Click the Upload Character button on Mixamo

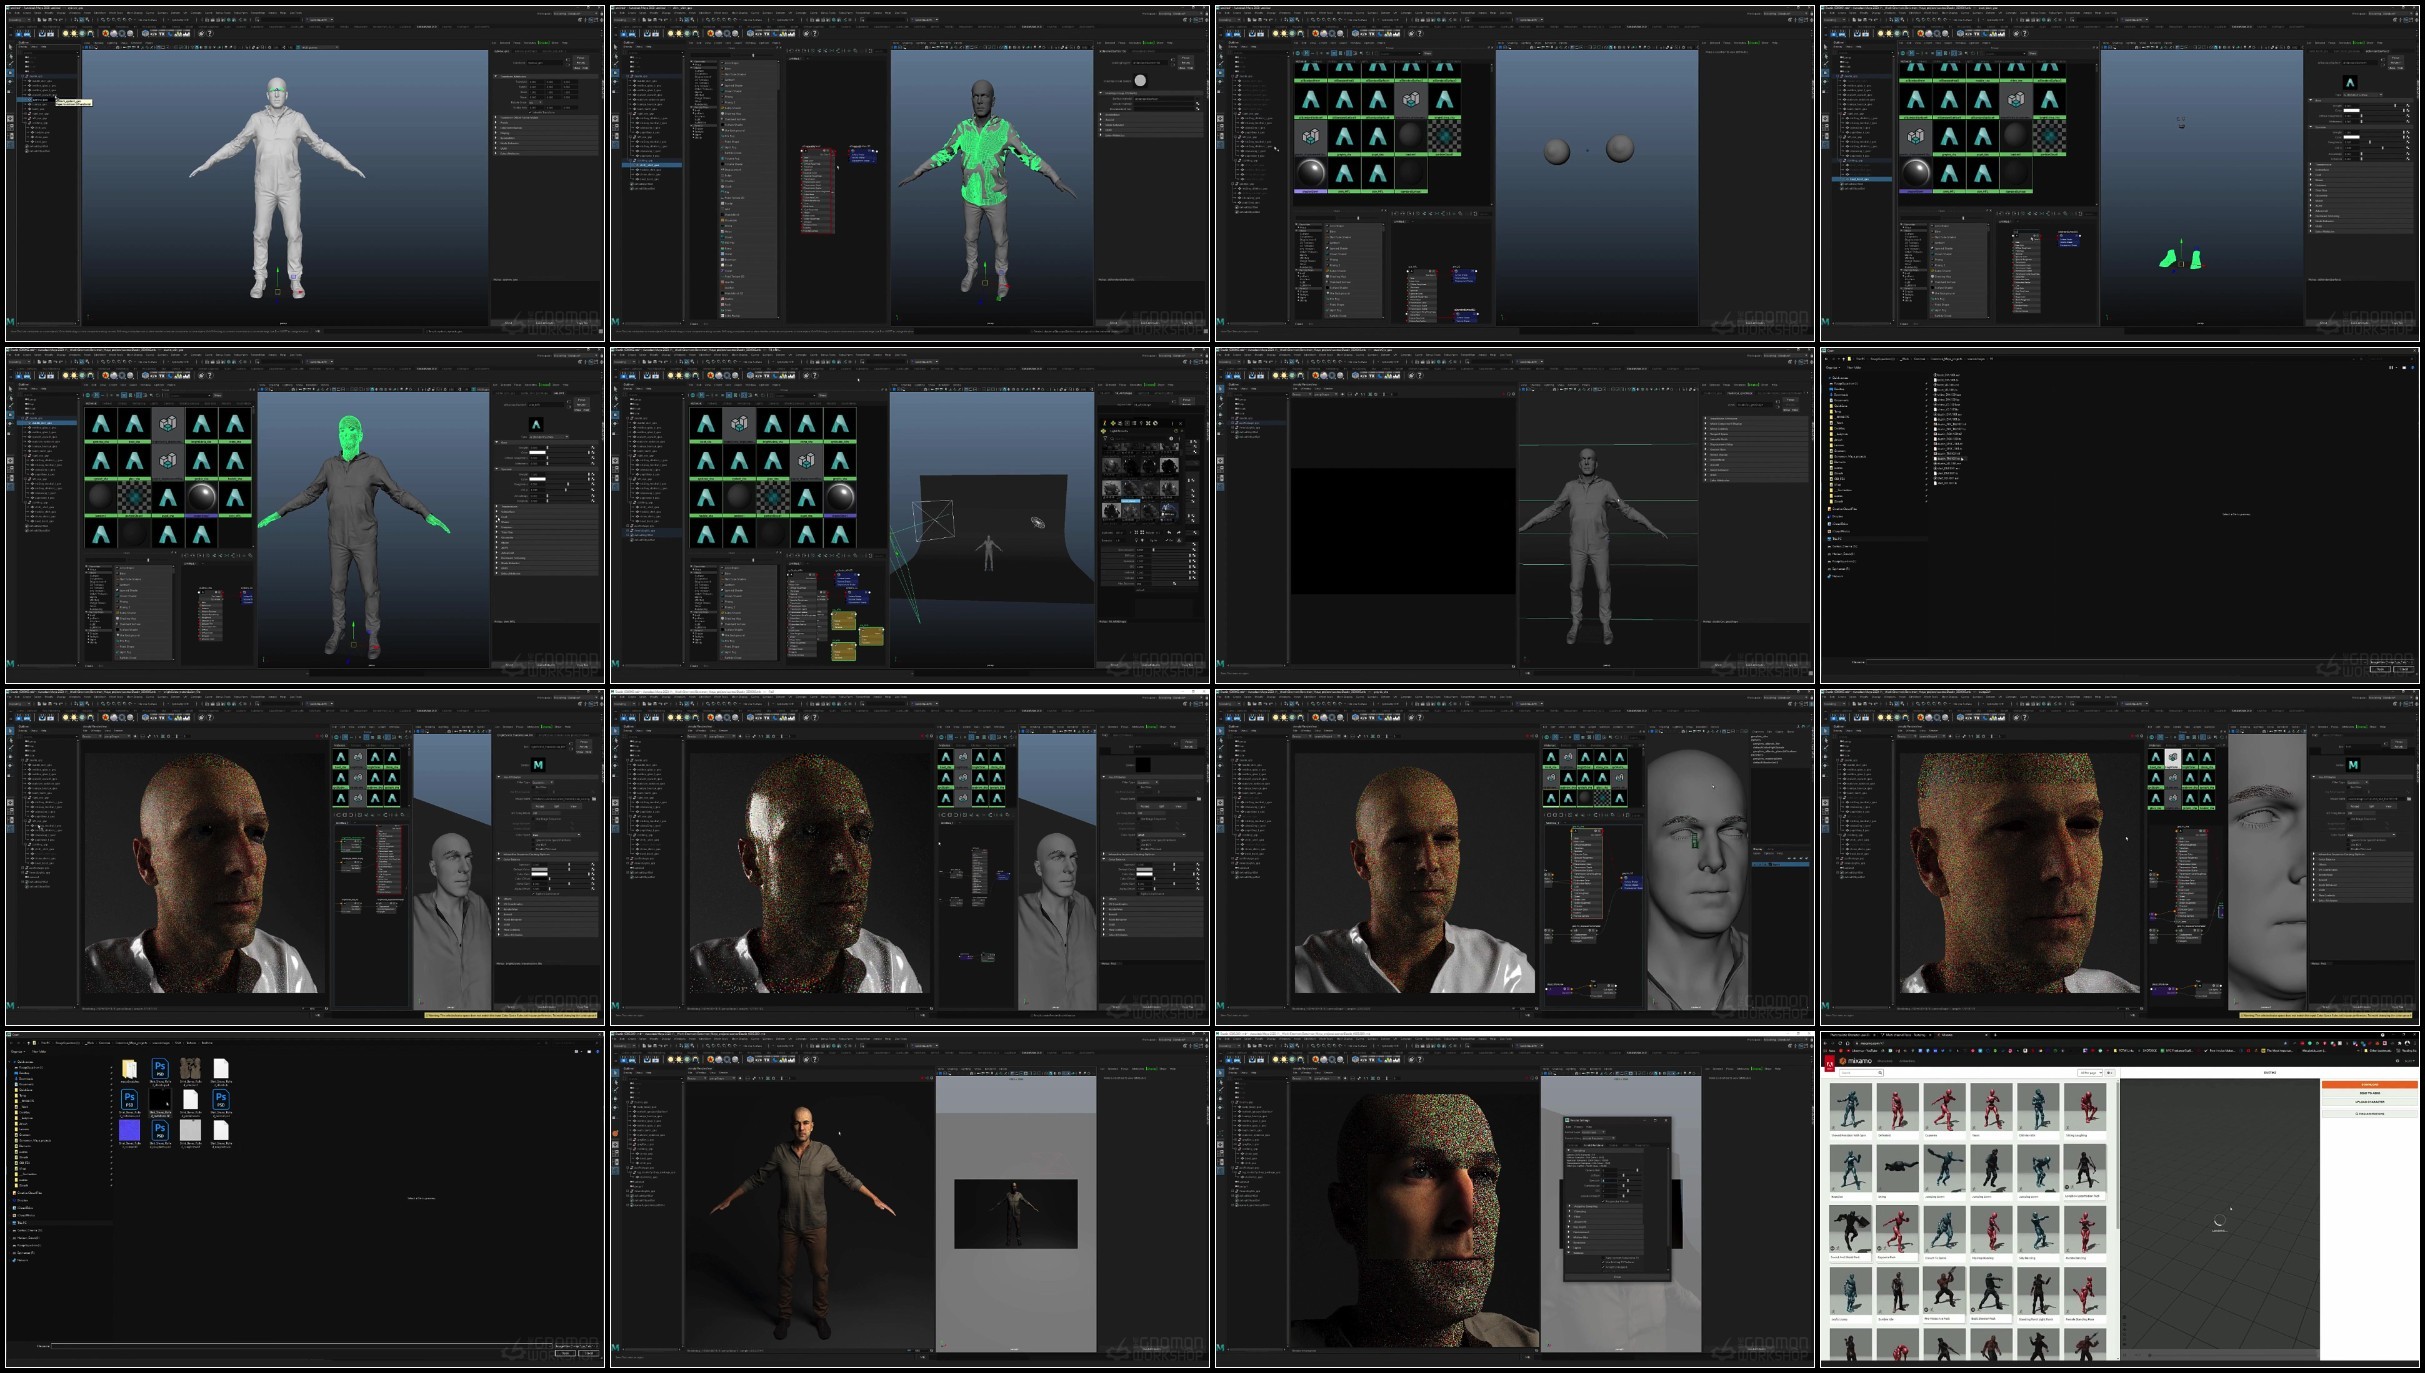coord(2370,1102)
